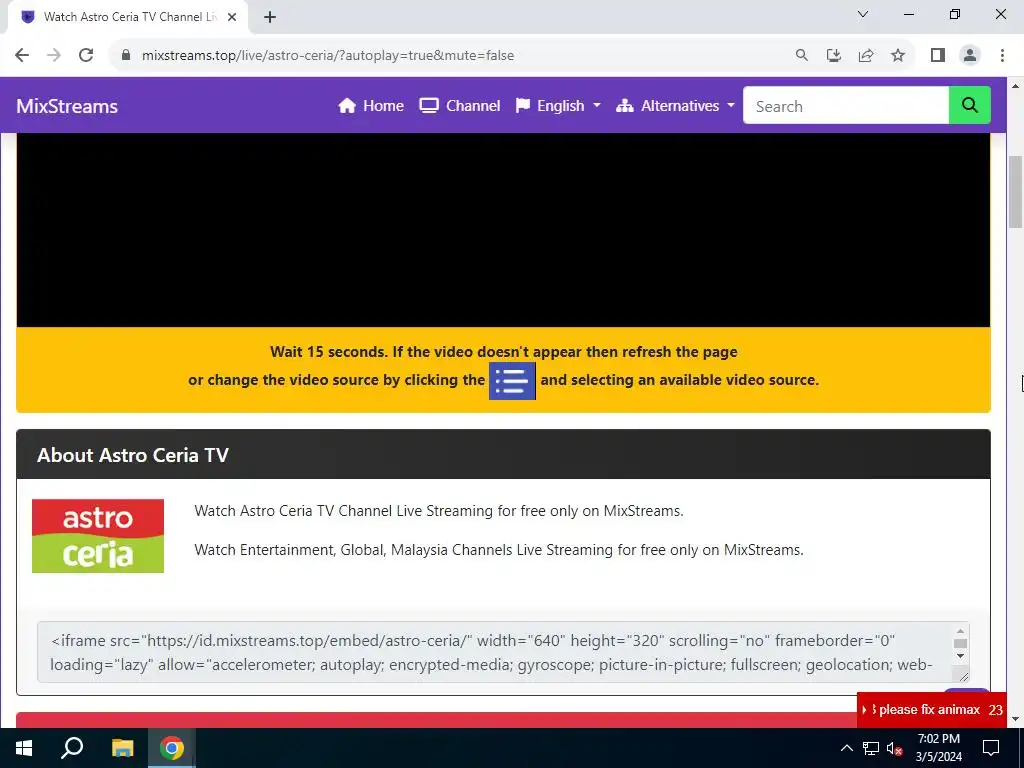Open the Chrome three-dot menu
This screenshot has width=1024, height=768.
[1002, 56]
